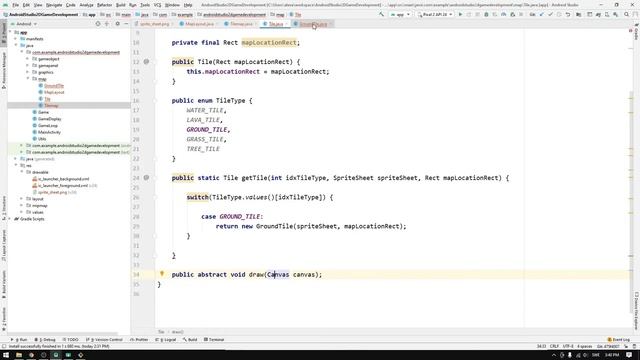The width and height of the screenshot is (640, 360).
Task: Open the Event Log panel
Action: pos(619,340)
